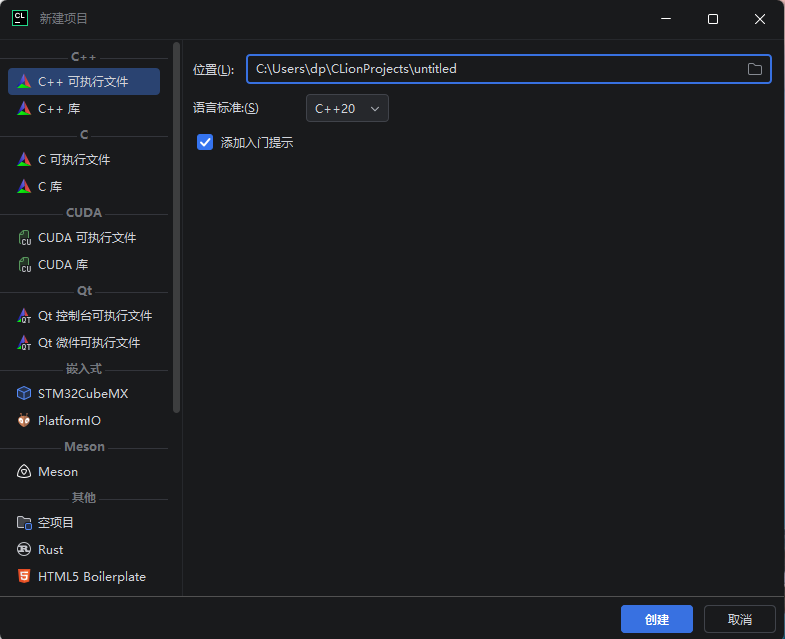Select the 'C++ 库' list label
The width and height of the screenshot is (785, 639).
59,109
